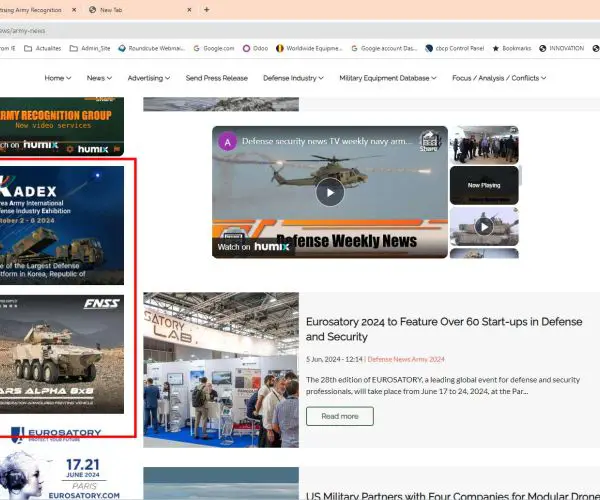Open a new browser tab with plus icon
Image resolution: width=600 pixels, height=500 pixels.
(x=207, y=9)
